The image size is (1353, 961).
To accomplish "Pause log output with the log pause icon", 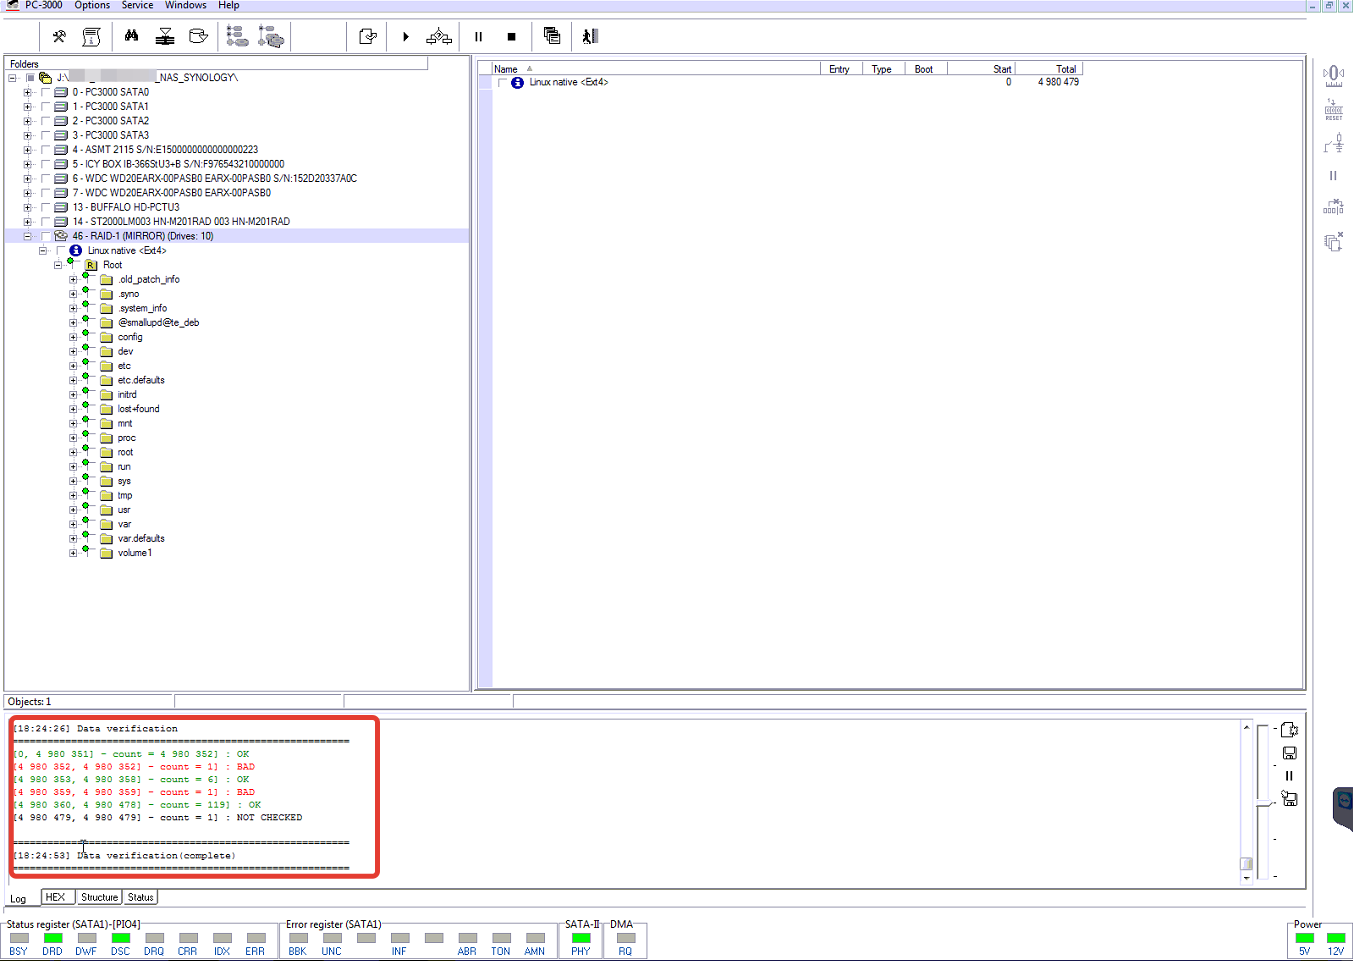I will pos(1289,776).
